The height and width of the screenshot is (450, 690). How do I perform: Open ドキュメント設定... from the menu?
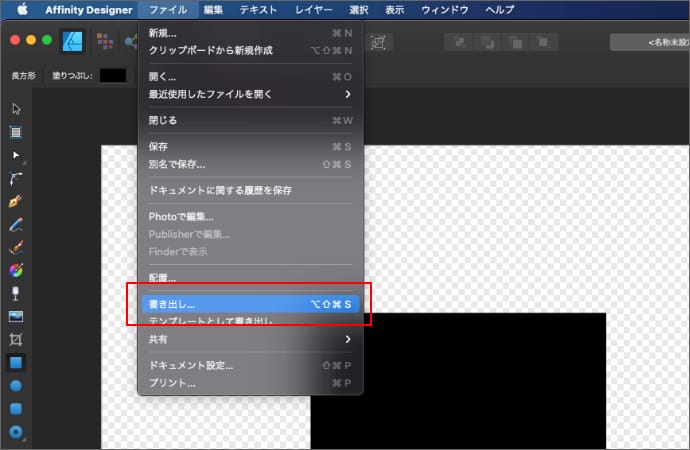coord(250,365)
